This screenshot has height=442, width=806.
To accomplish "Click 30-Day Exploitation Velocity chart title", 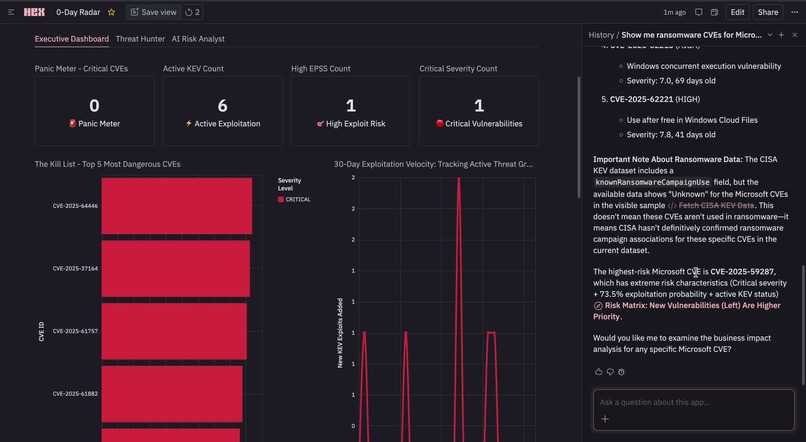I will point(433,164).
